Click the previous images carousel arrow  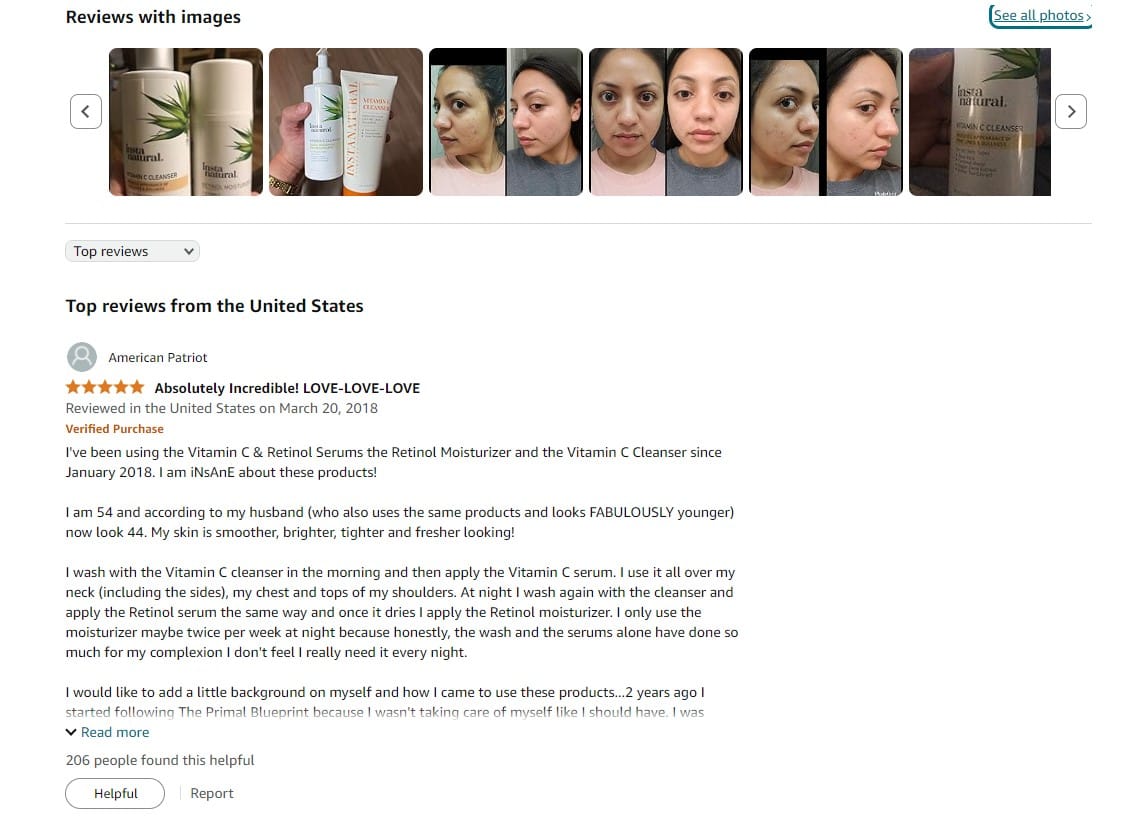pyautogui.click(x=86, y=111)
